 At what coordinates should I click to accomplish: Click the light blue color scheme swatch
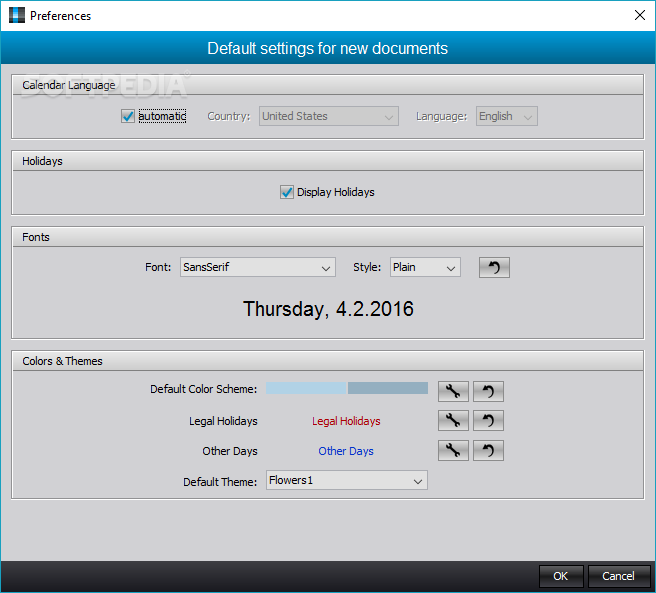pos(306,388)
